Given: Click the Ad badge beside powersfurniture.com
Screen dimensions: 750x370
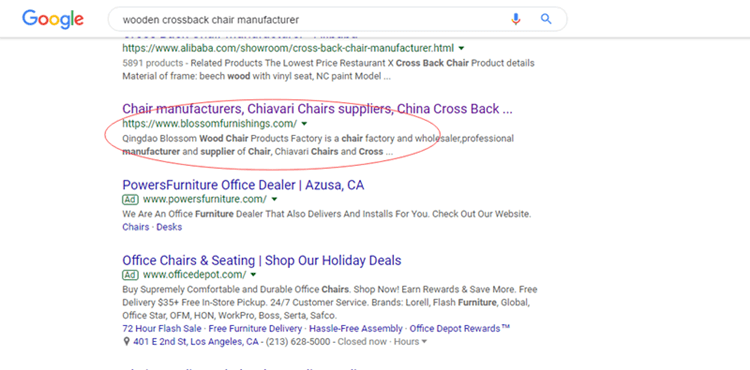Looking at the screenshot, I should click(x=131, y=199).
